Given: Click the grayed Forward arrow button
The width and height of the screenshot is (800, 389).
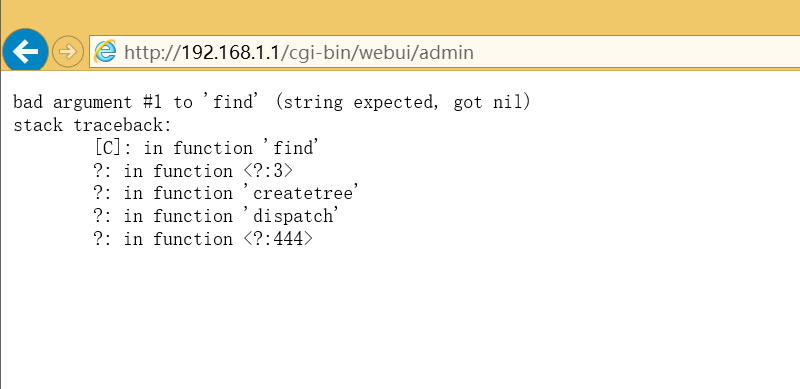Looking at the screenshot, I should pos(68,52).
